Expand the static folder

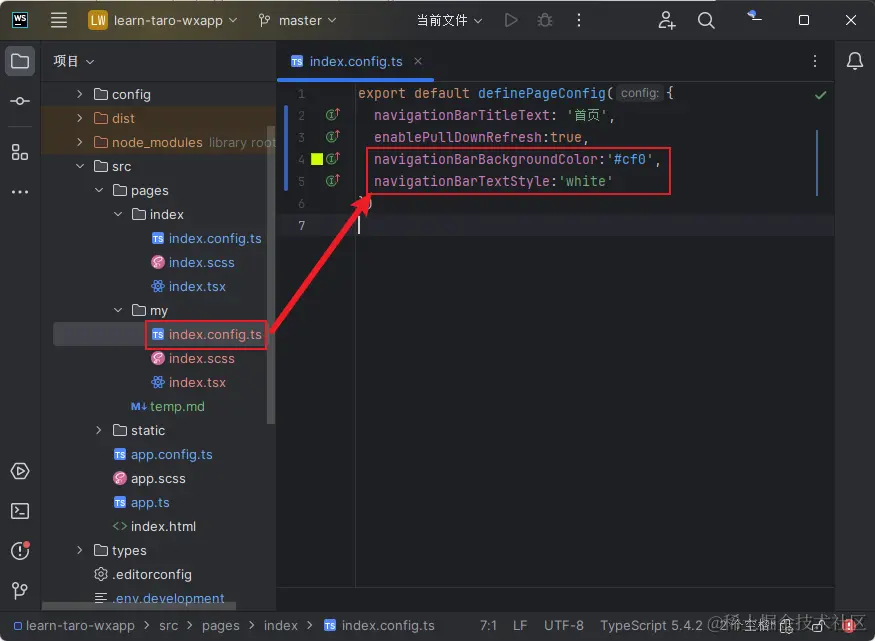(99, 430)
